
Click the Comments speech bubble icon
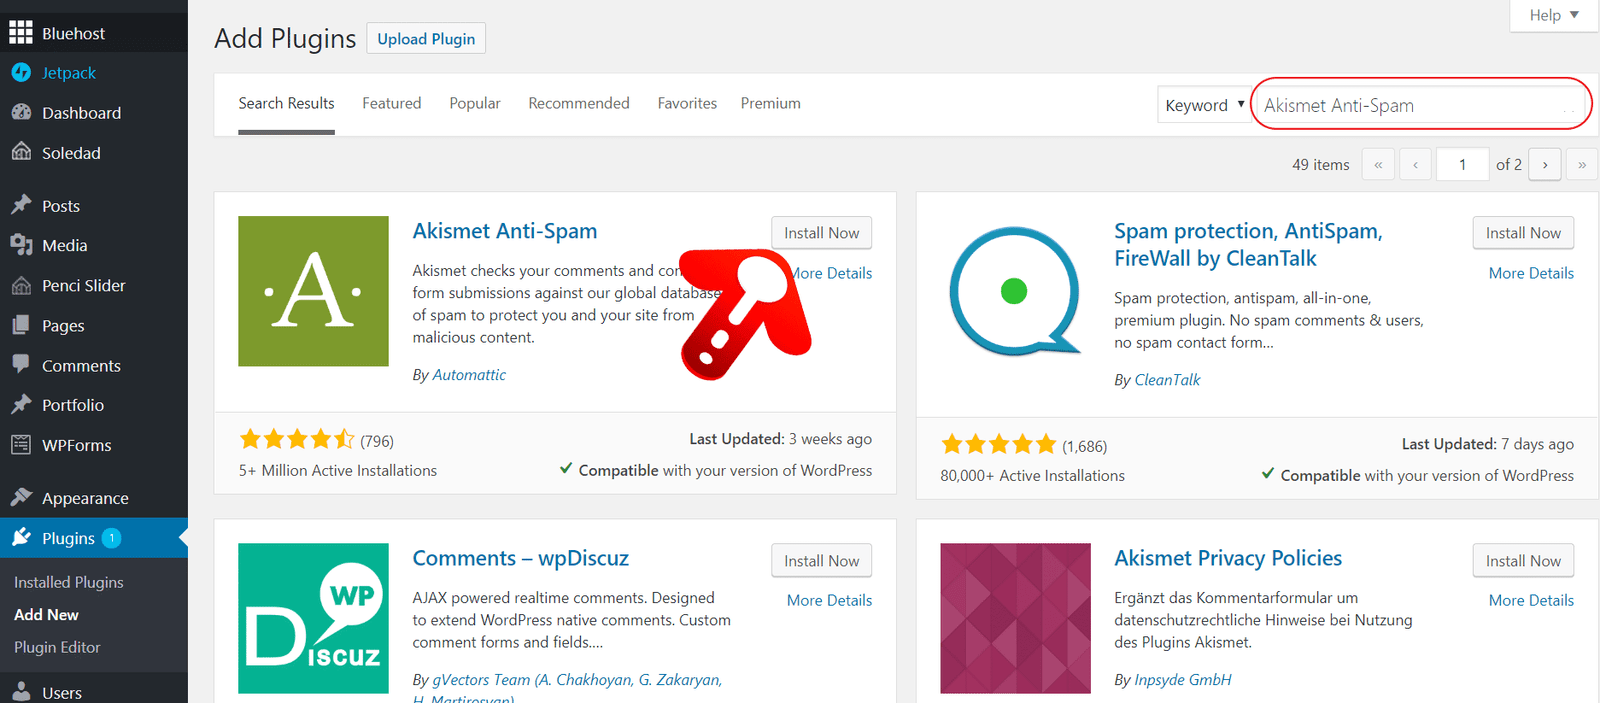coord(21,364)
